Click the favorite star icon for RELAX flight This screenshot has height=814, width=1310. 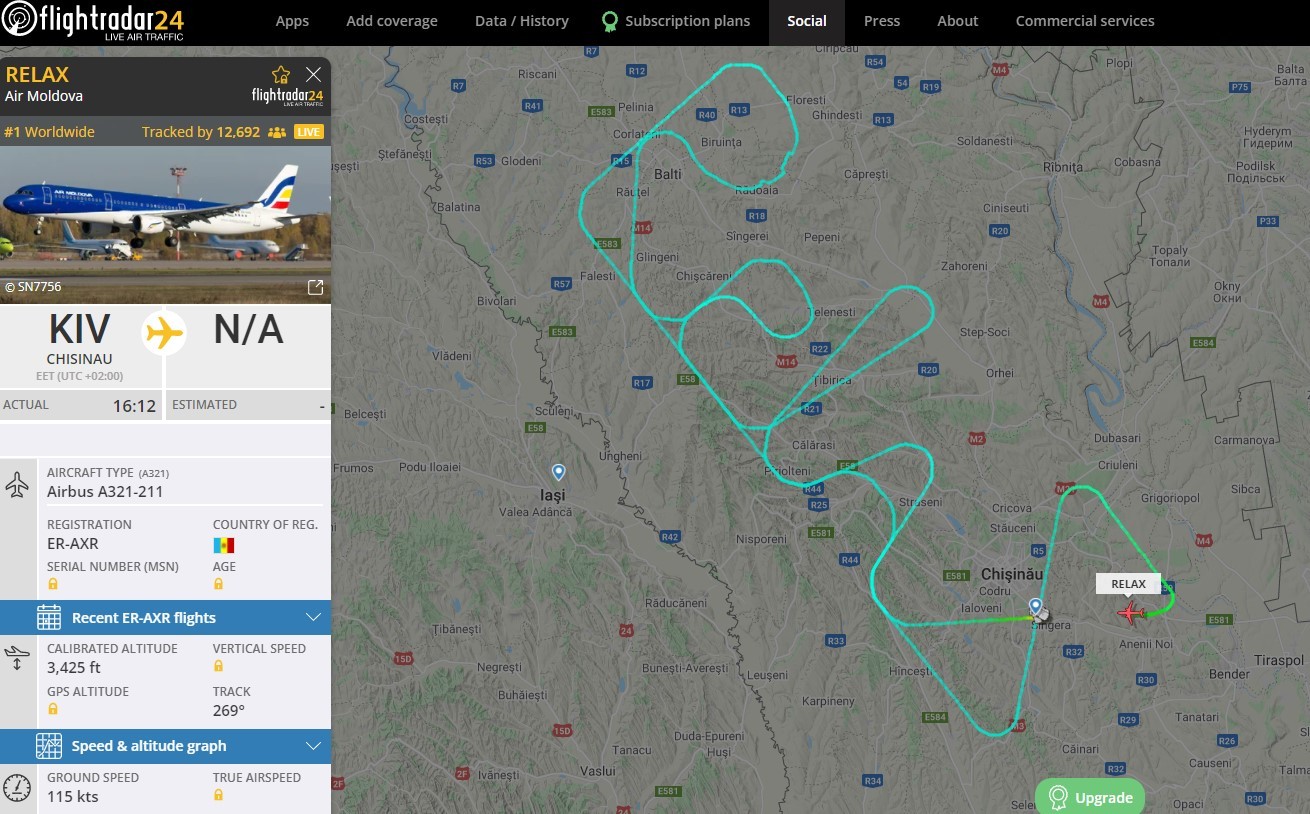click(281, 74)
